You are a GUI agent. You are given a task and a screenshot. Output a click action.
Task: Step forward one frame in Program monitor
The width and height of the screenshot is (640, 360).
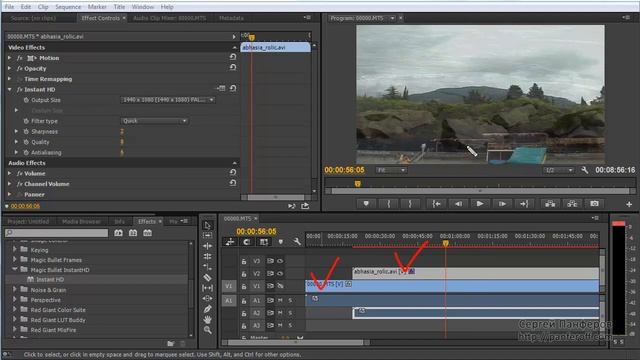tap(502, 203)
